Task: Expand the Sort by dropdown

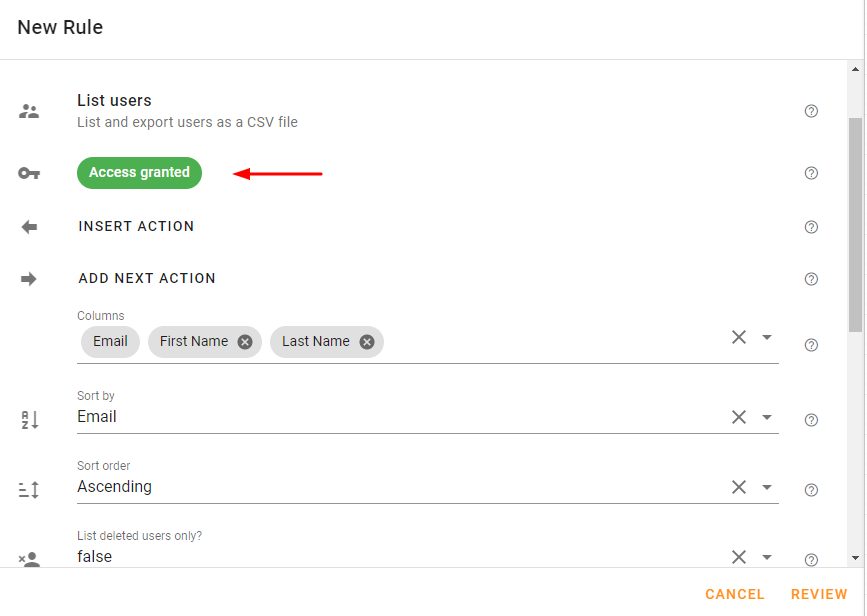Action: tap(766, 417)
